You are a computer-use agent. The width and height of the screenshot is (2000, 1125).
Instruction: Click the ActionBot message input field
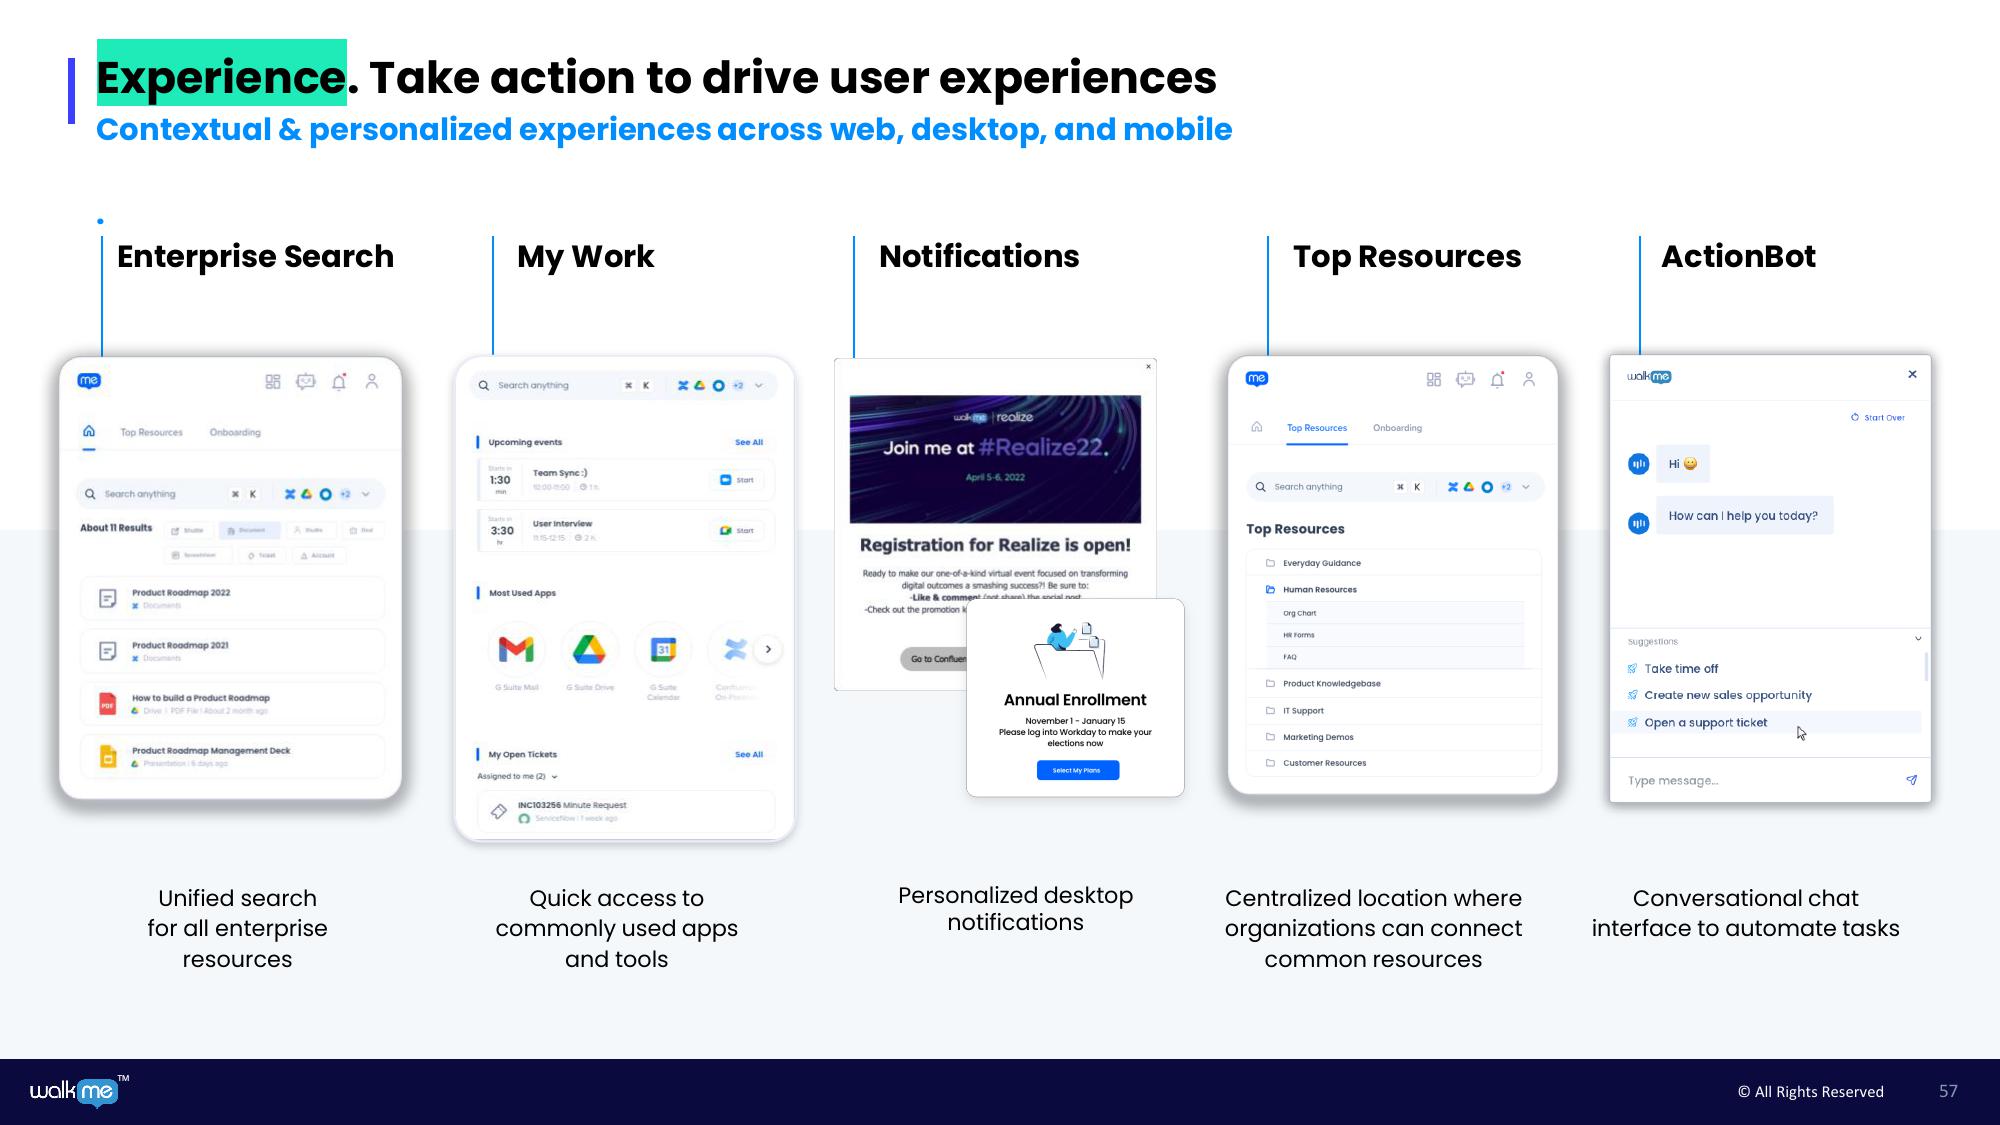pyautogui.click(x=1758, y=780)
